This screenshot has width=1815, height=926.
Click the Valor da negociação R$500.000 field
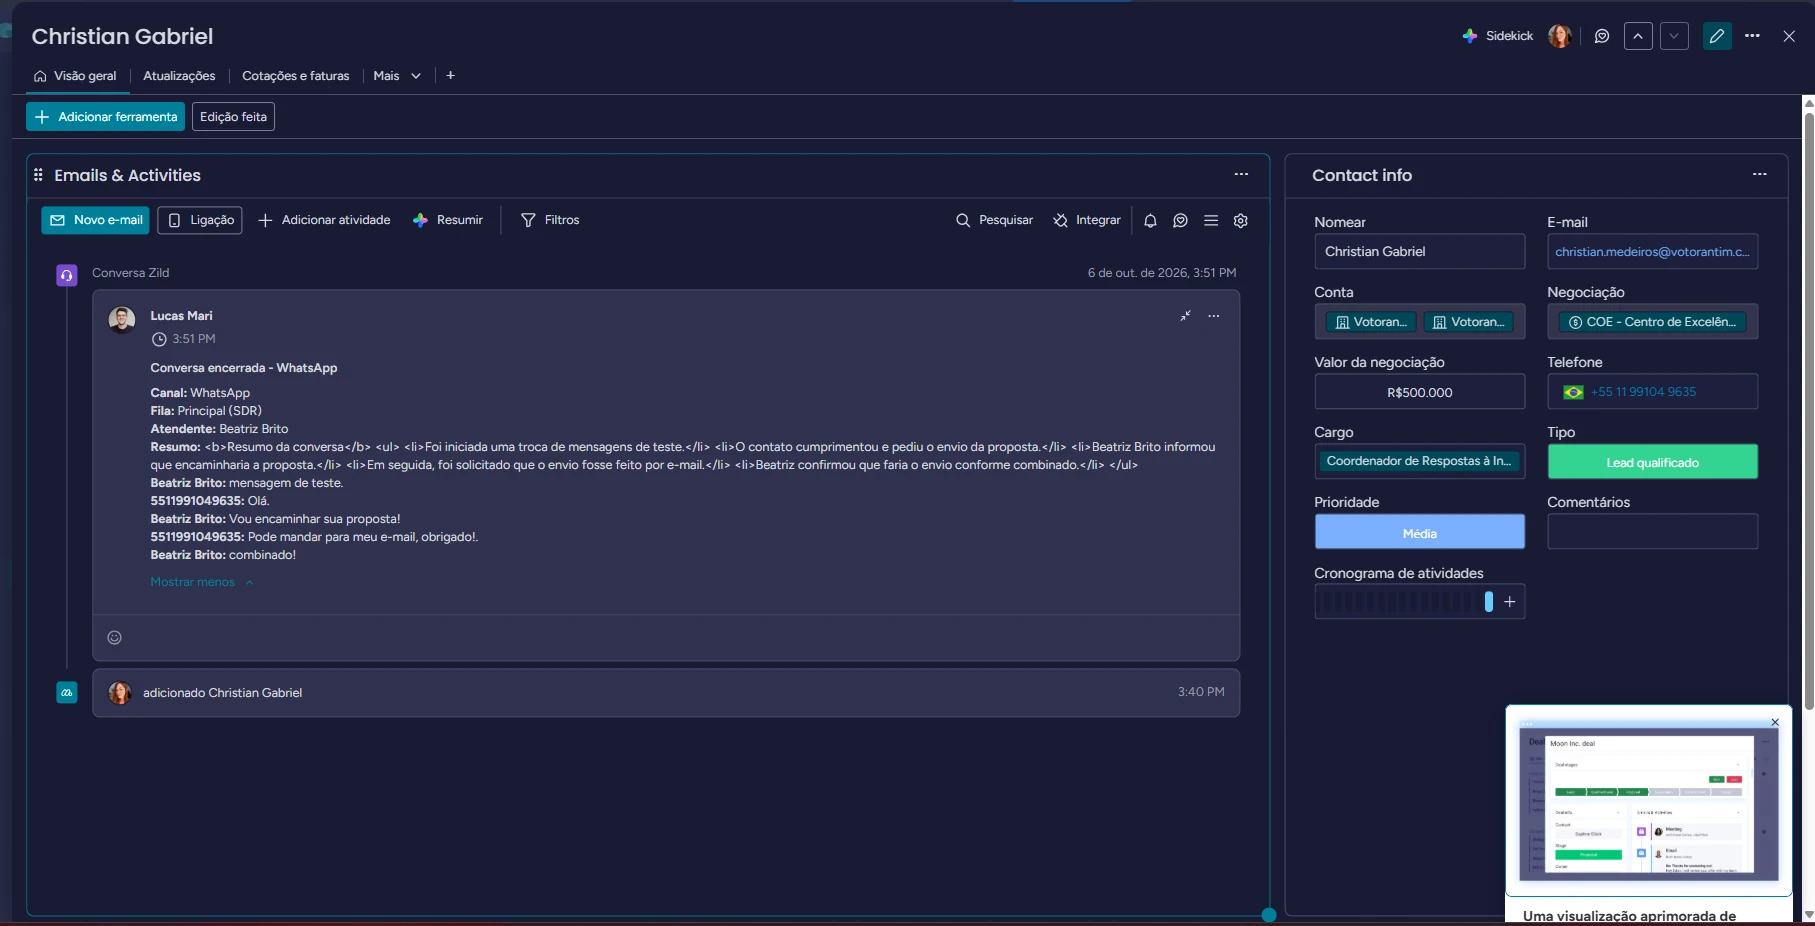(1419, 392)
